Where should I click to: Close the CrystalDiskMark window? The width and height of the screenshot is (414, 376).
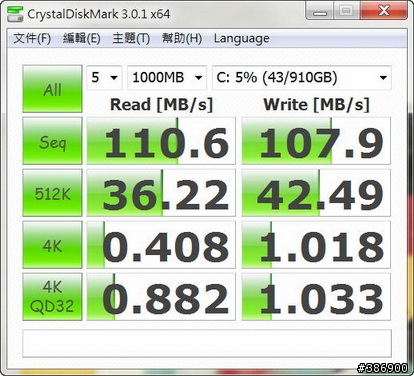click(x=384, y=11)
